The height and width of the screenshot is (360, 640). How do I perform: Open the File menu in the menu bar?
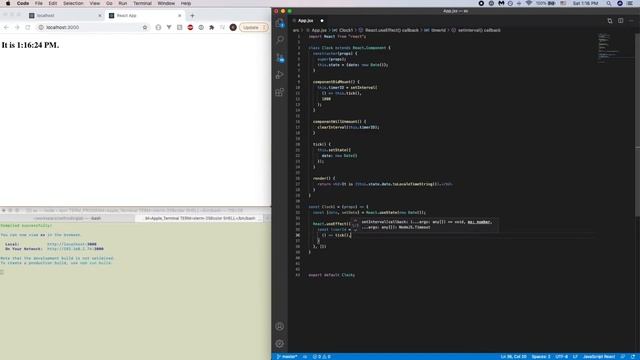[x=39, y=3]
